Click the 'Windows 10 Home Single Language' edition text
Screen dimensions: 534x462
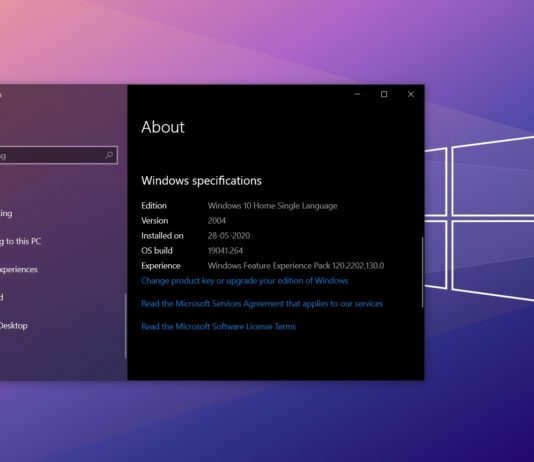(272, 206)
